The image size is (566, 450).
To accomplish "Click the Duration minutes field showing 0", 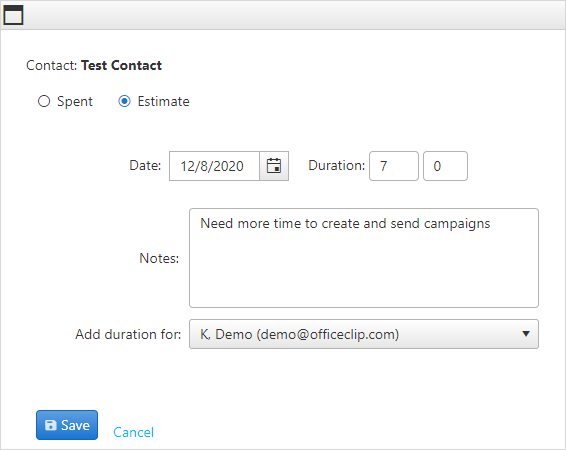I will pos(445,166).
